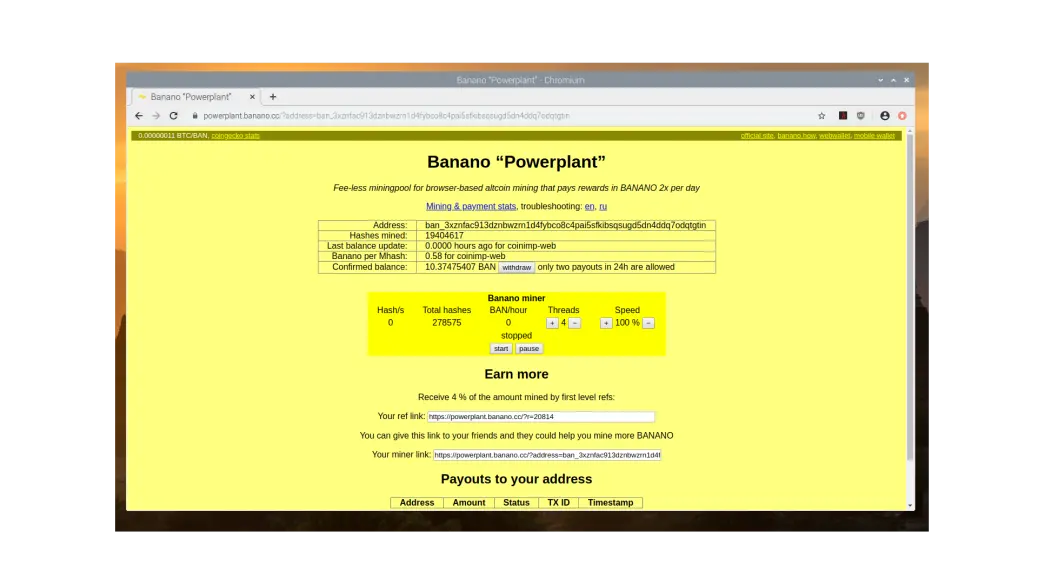Select the Banano "Powerplant" tab
Image resolution: width=1038 pixels, height=584 pixels.
pyautogui.click(x=196, y=97)
